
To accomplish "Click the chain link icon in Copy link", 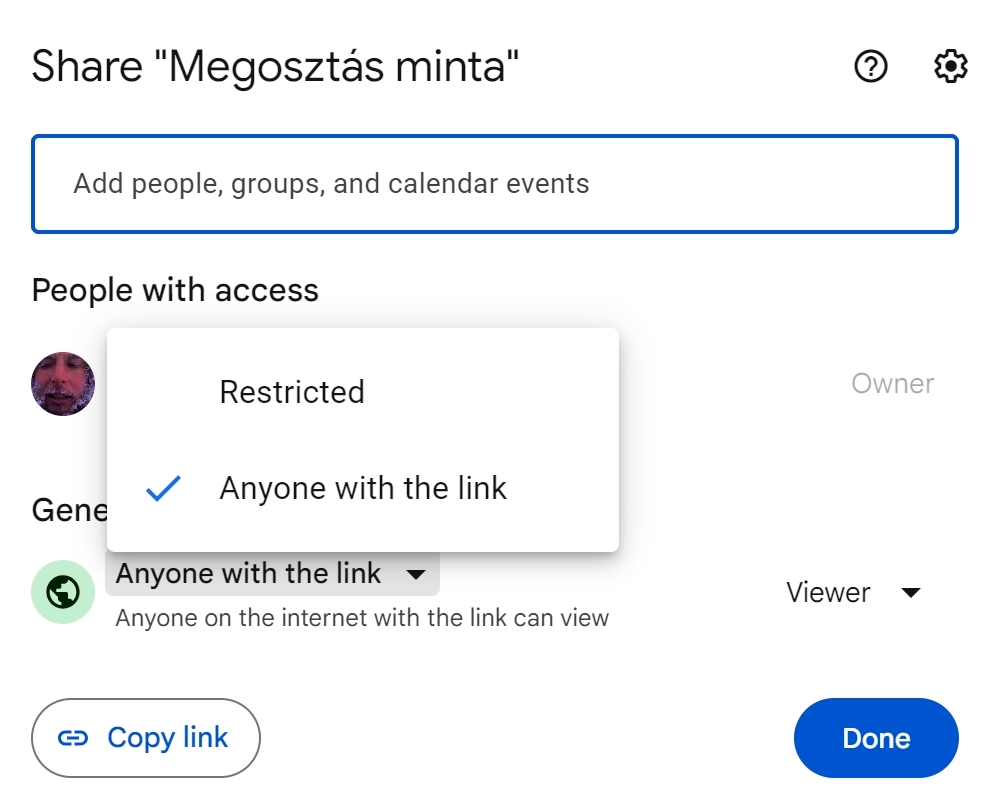I will 74,739.
